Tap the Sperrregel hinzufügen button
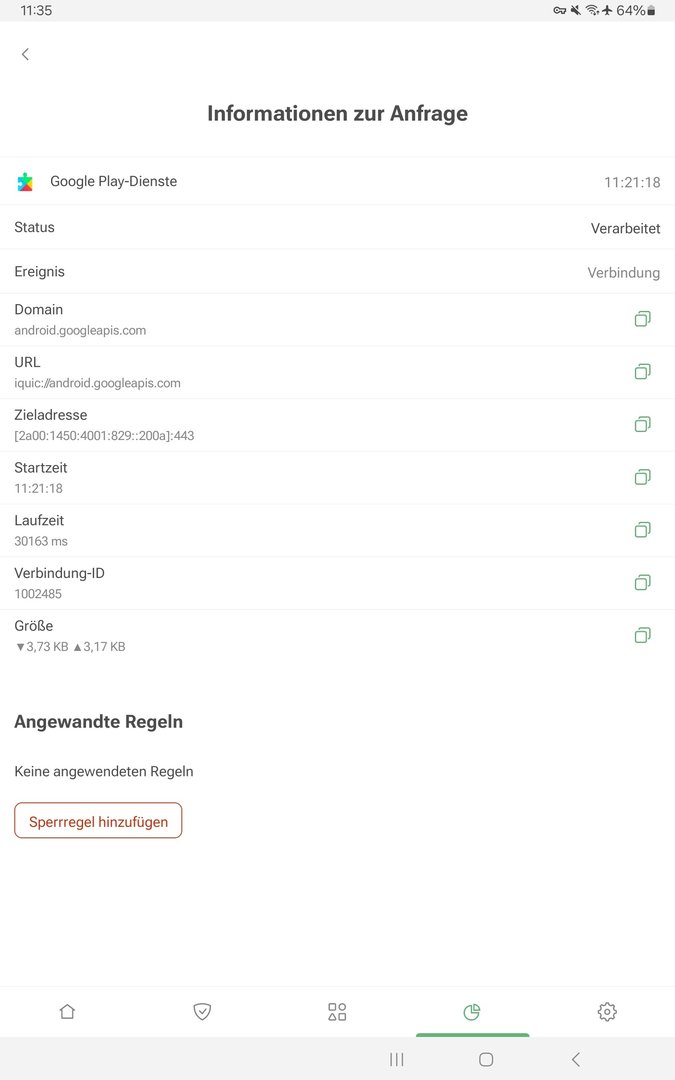 [x=98, y=821]
